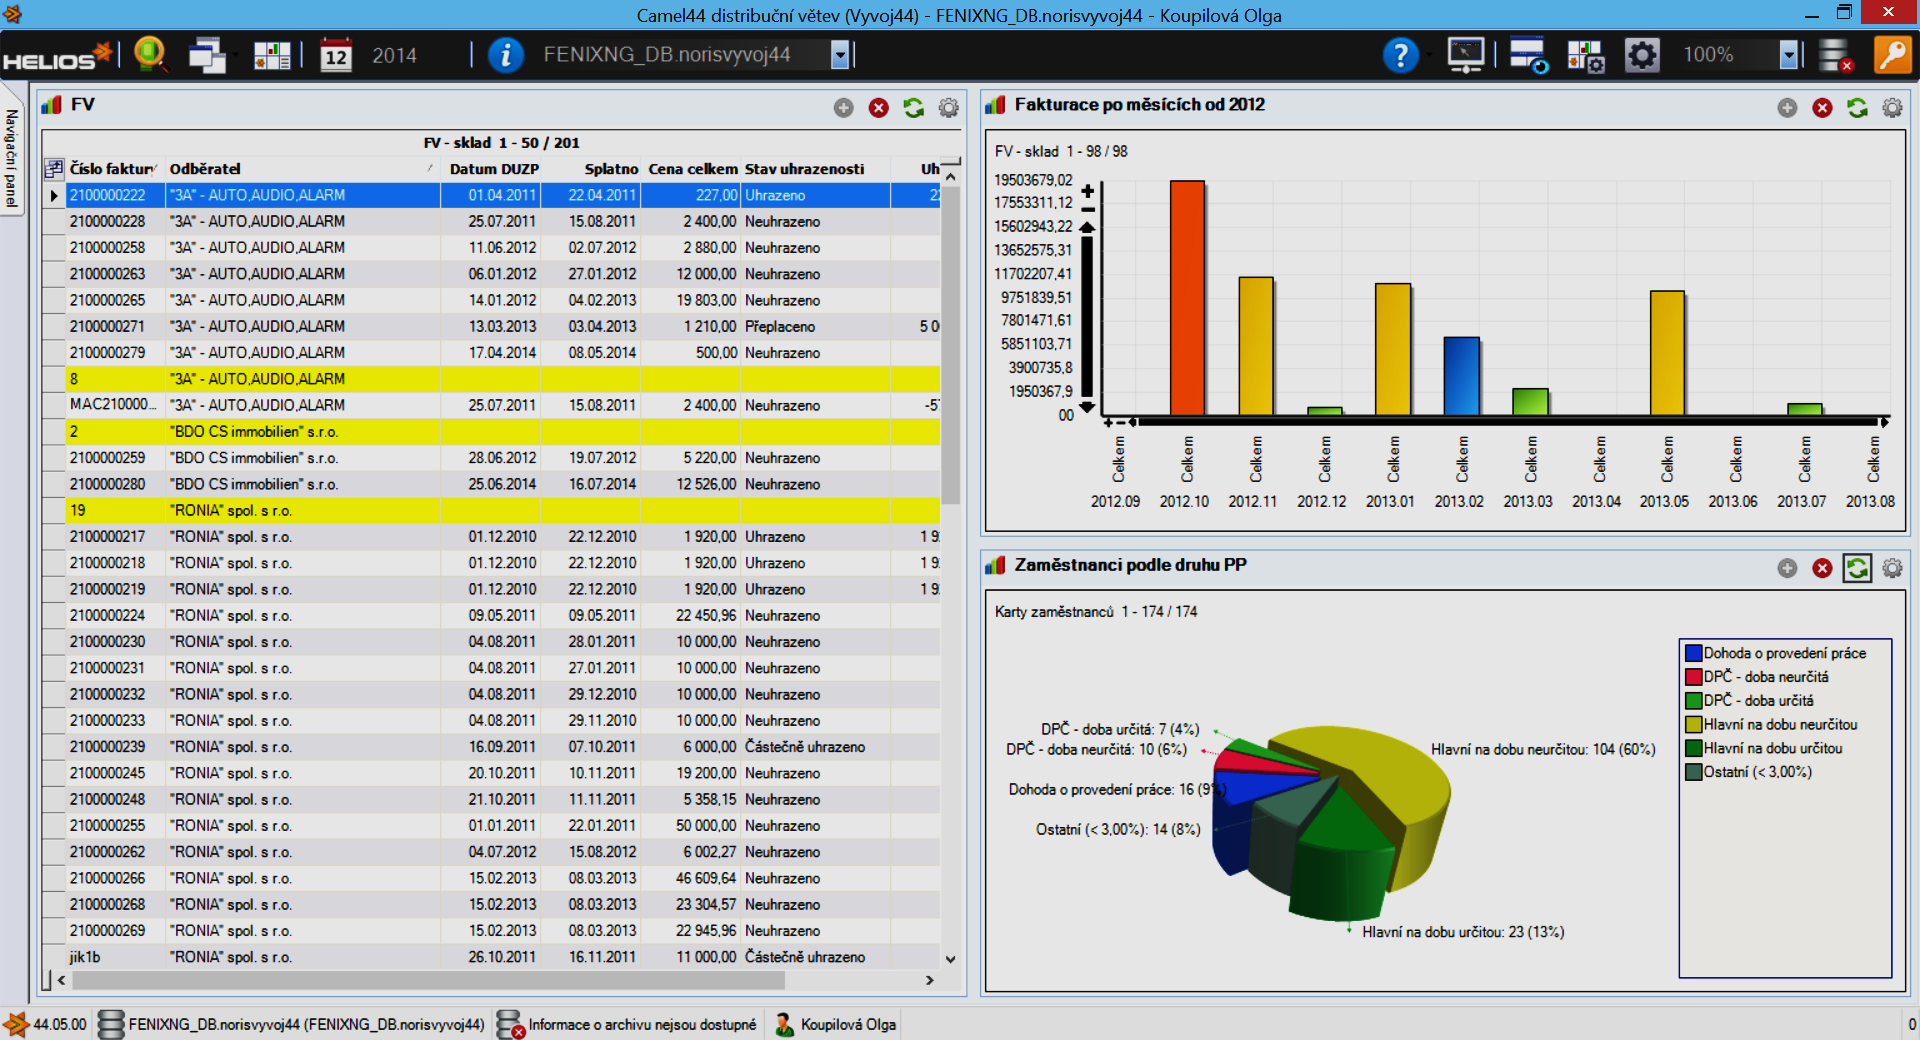The width and height of the screenshot is (1920, 1040).
Task: Select yellow group row 19 "RONIA" spol. s r.o.
Action: [491, 510]
